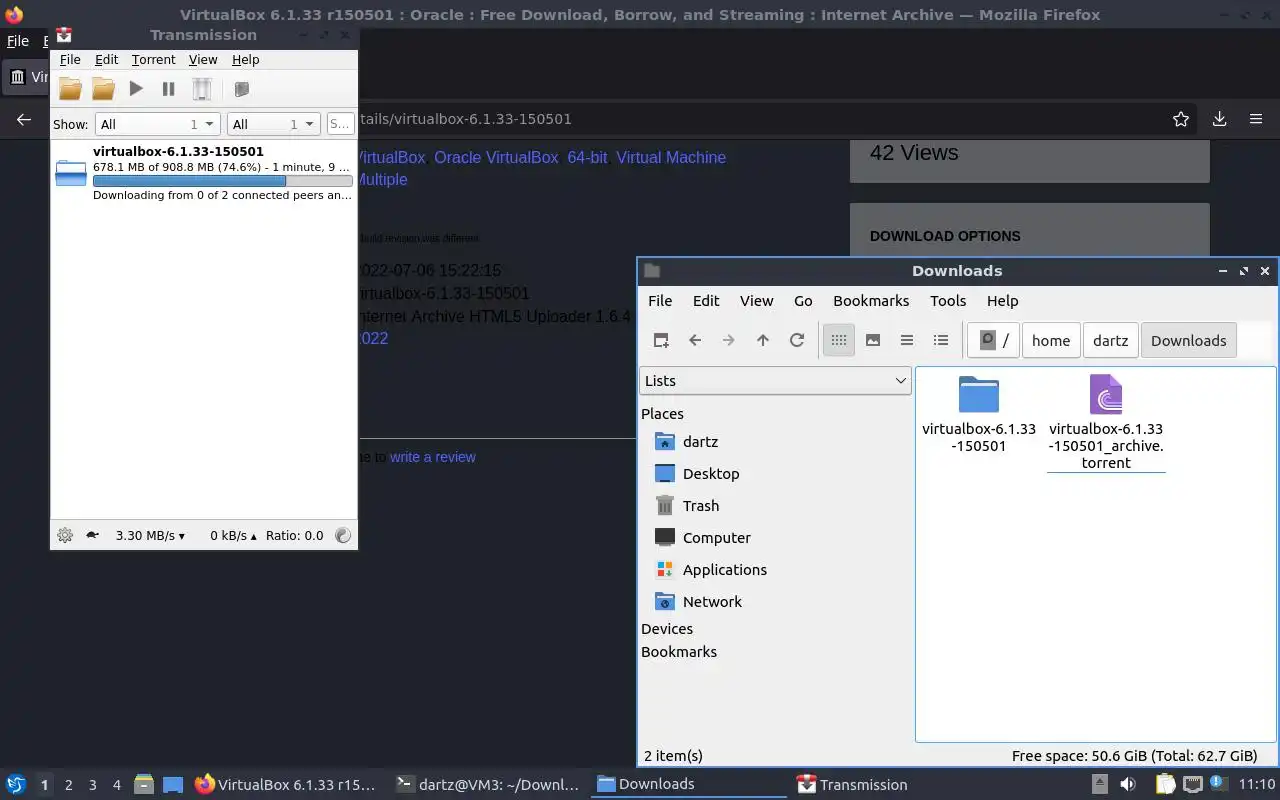Viewport: 1280px width, 800px height.
Task: Click the Downloads path button
Action: (x=1189, y=340)
